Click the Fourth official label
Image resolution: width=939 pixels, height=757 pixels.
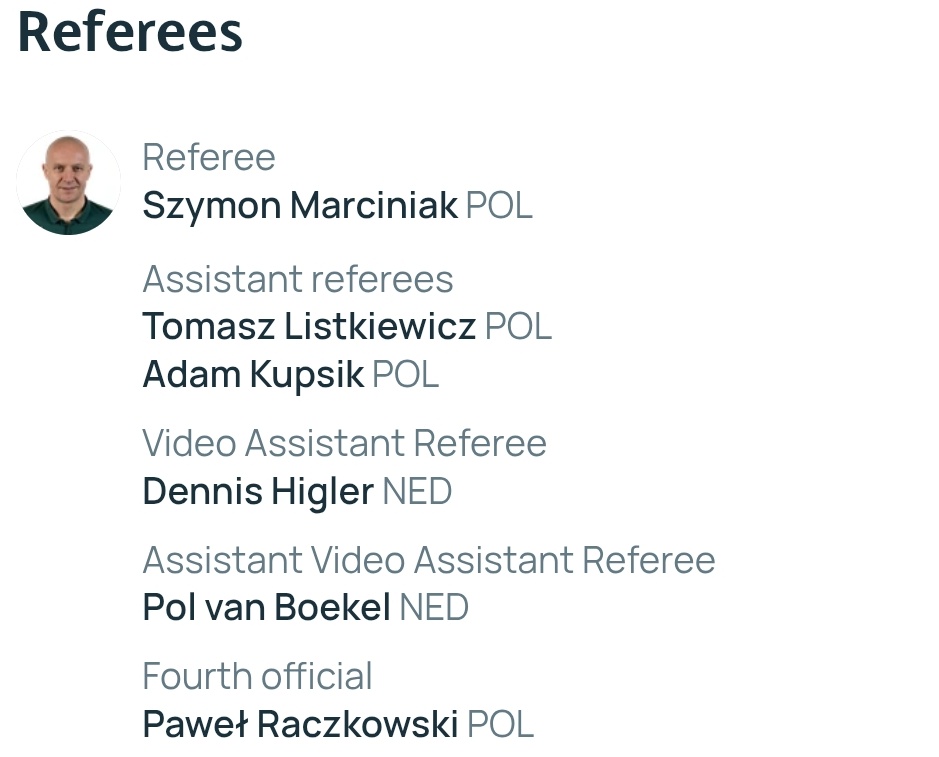tap(258, 676)
